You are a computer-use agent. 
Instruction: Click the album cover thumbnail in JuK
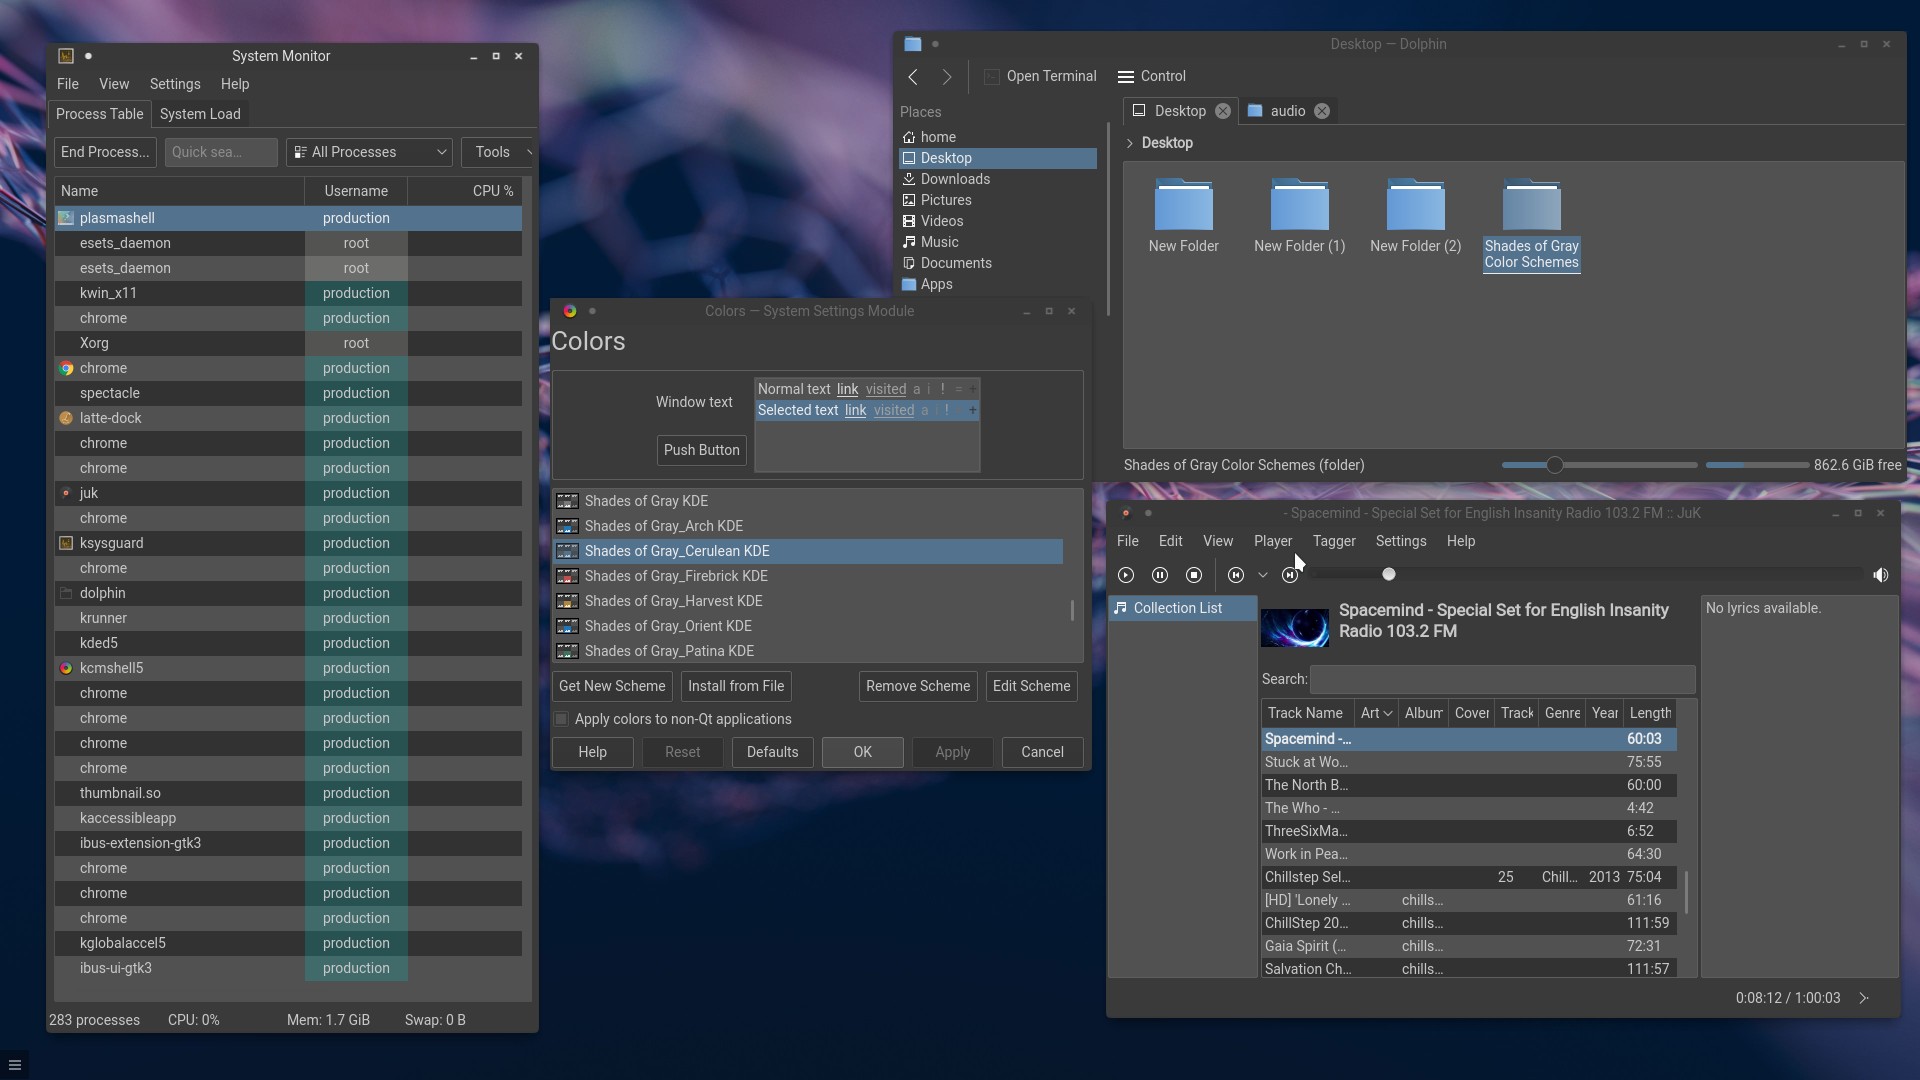point(1295,628)
